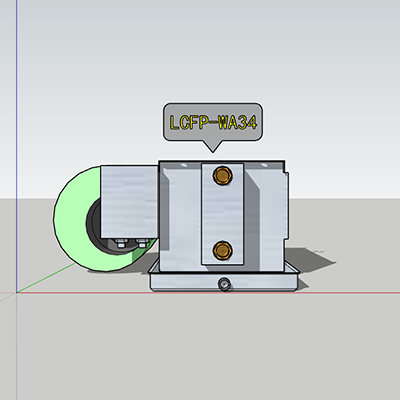Select the left hex nut under bracket
Viewport: 400px width, 400px height.
120,243
